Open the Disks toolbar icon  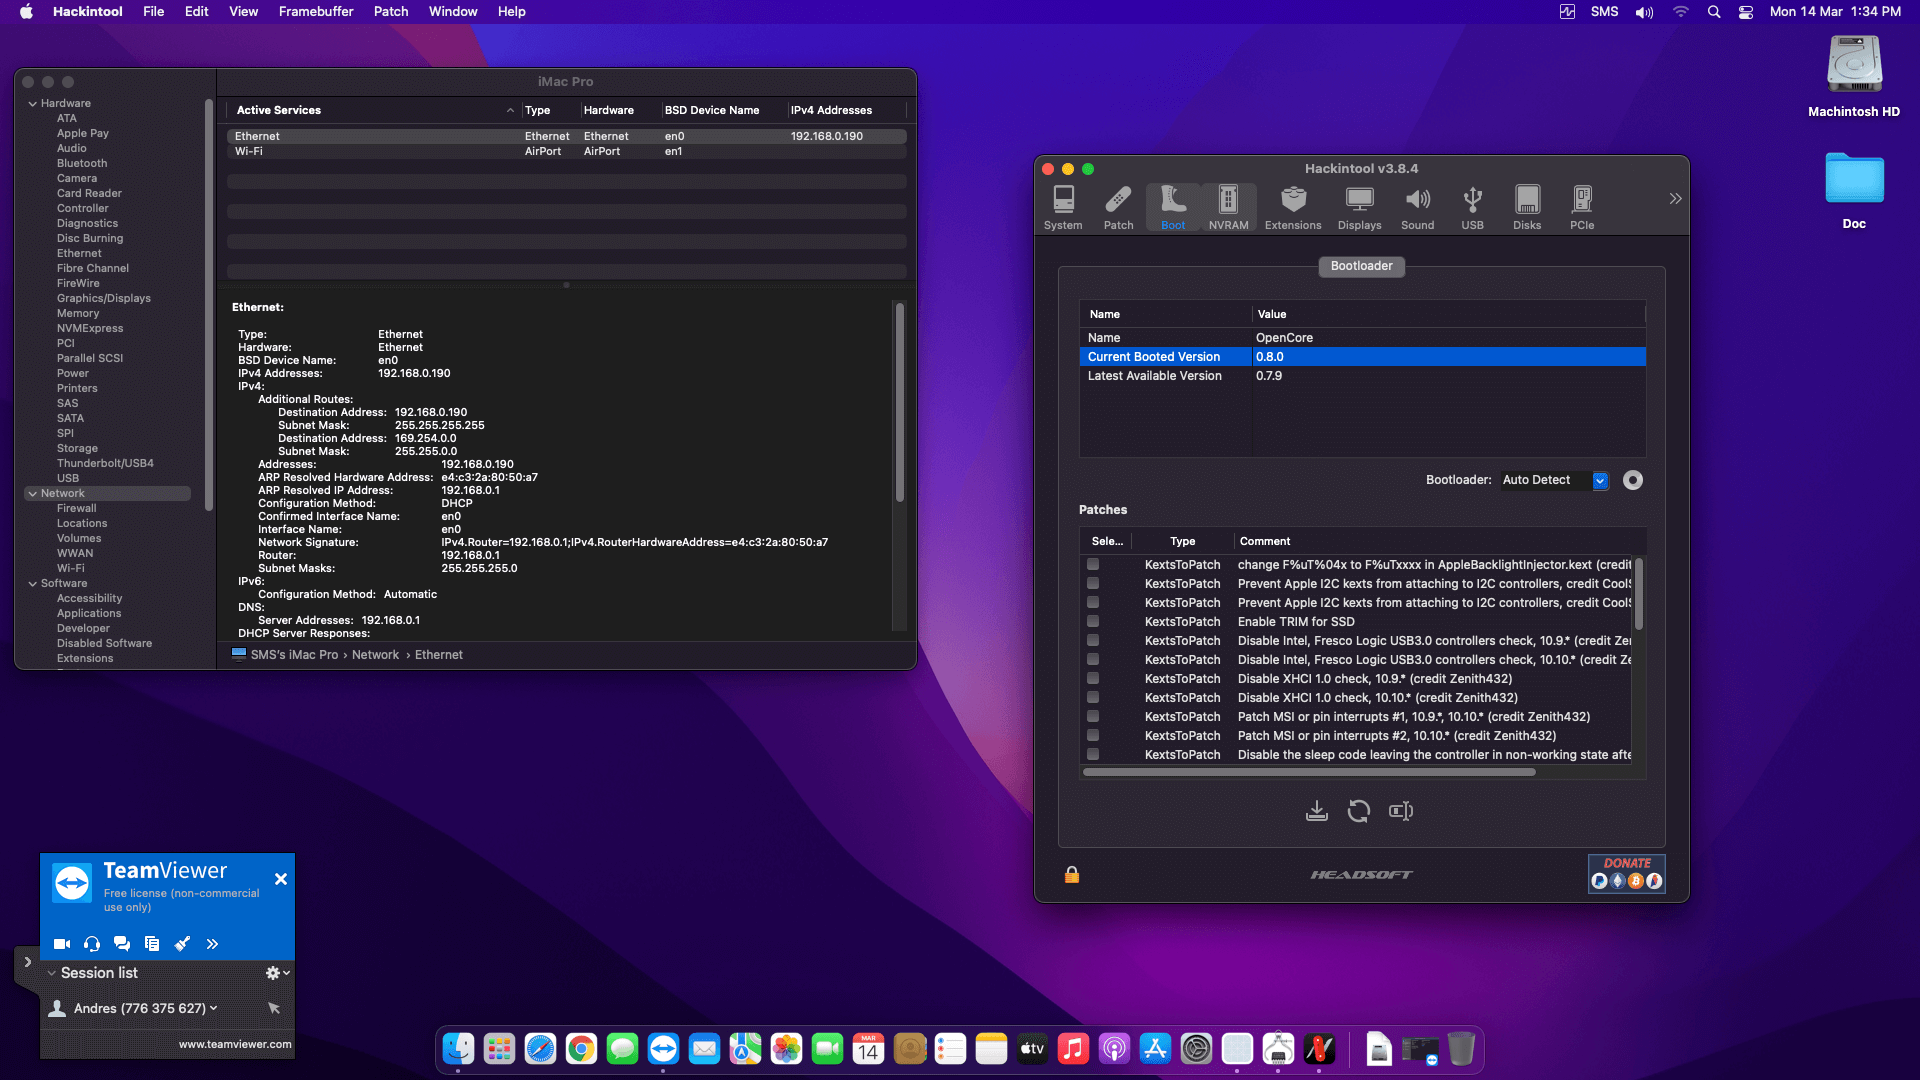click(1527, 208)
